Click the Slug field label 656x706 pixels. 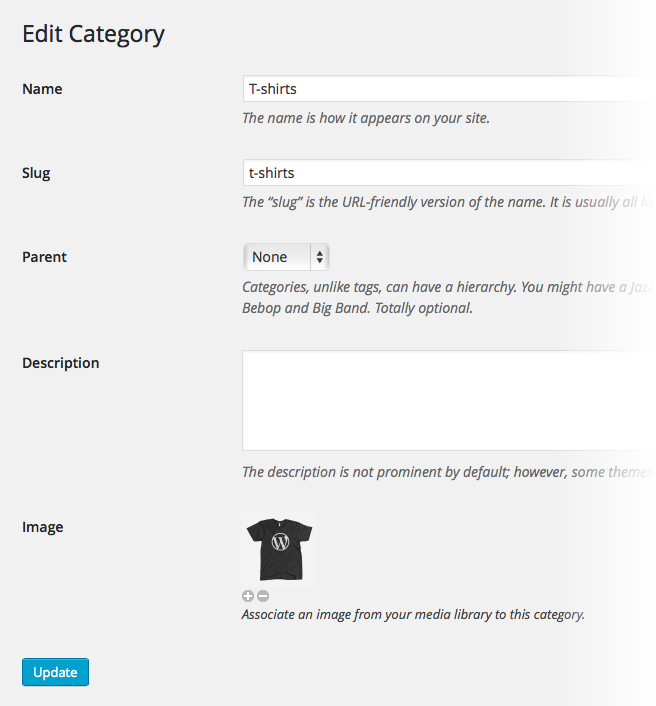[36, 173]
